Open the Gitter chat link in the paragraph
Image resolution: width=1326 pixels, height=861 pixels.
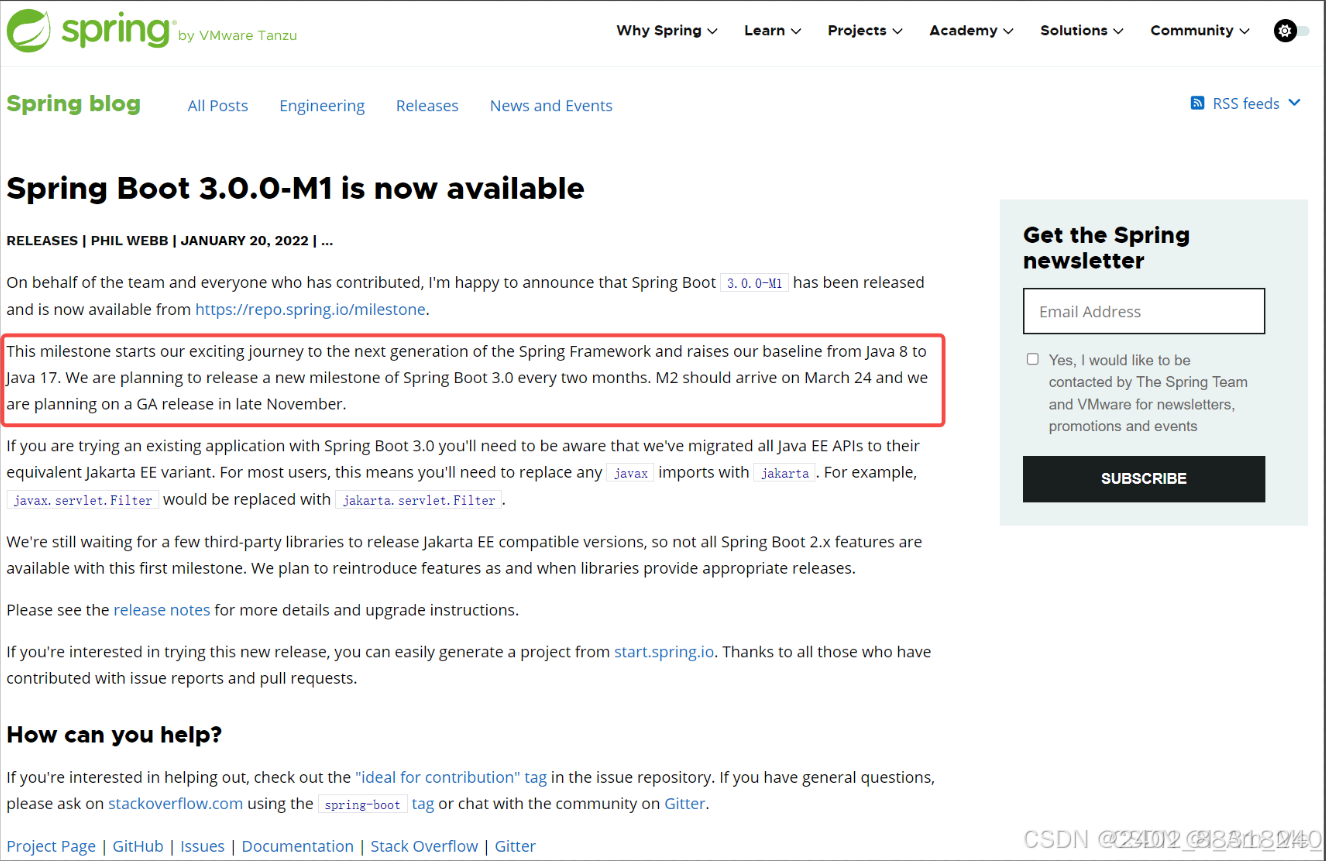685,804
